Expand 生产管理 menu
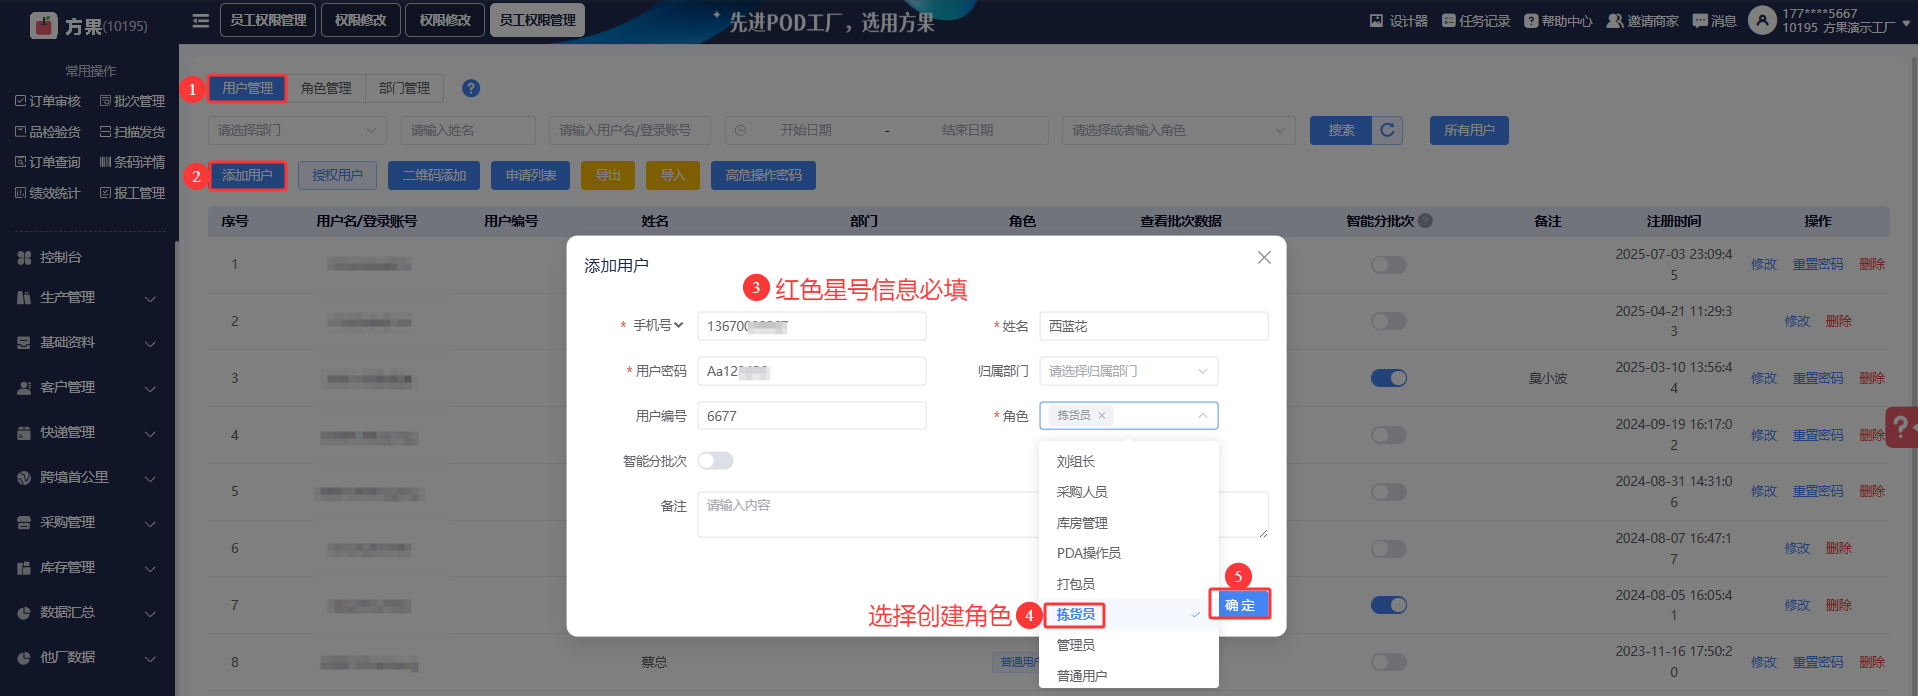Image resolution: width=1918 pixels, height=696 pixels. click(x=87, y=298)
